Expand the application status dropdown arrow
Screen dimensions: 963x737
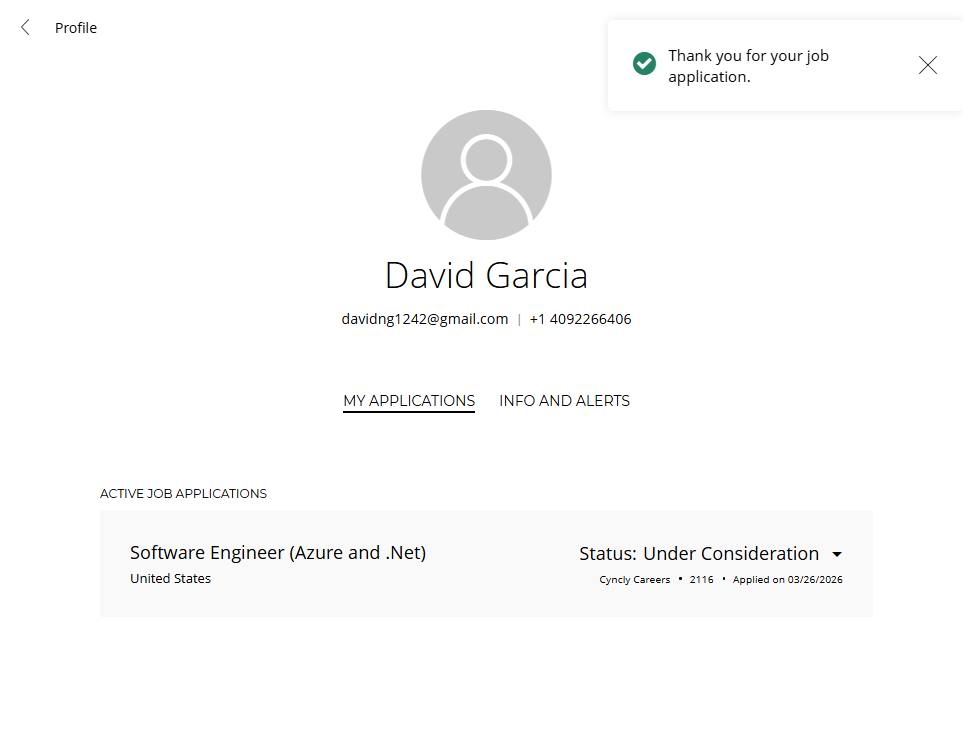[x=837, y=554]
